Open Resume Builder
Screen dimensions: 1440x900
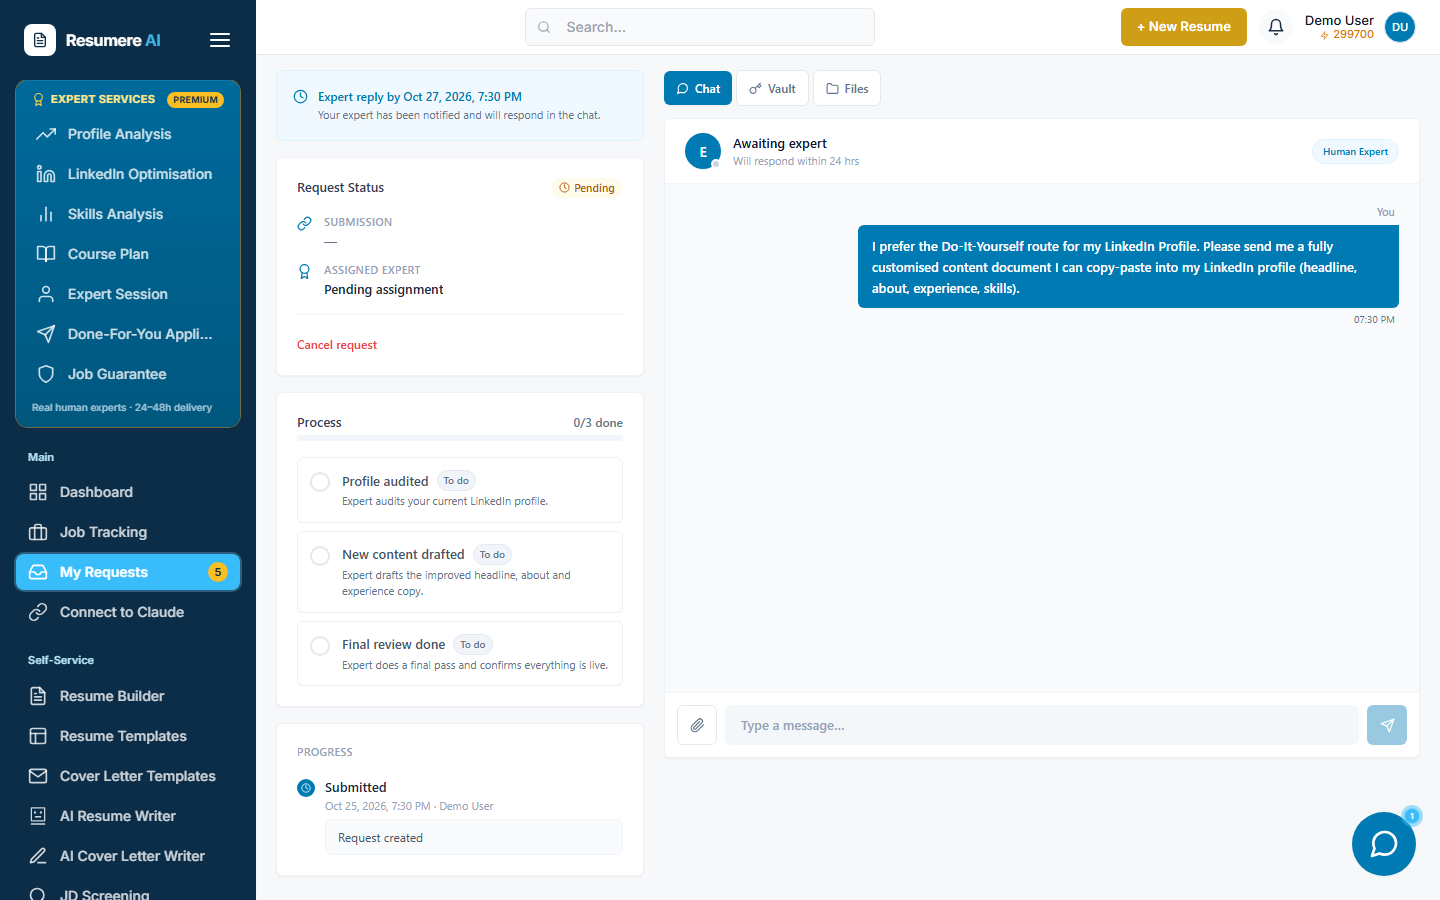[x=128, y=696]
